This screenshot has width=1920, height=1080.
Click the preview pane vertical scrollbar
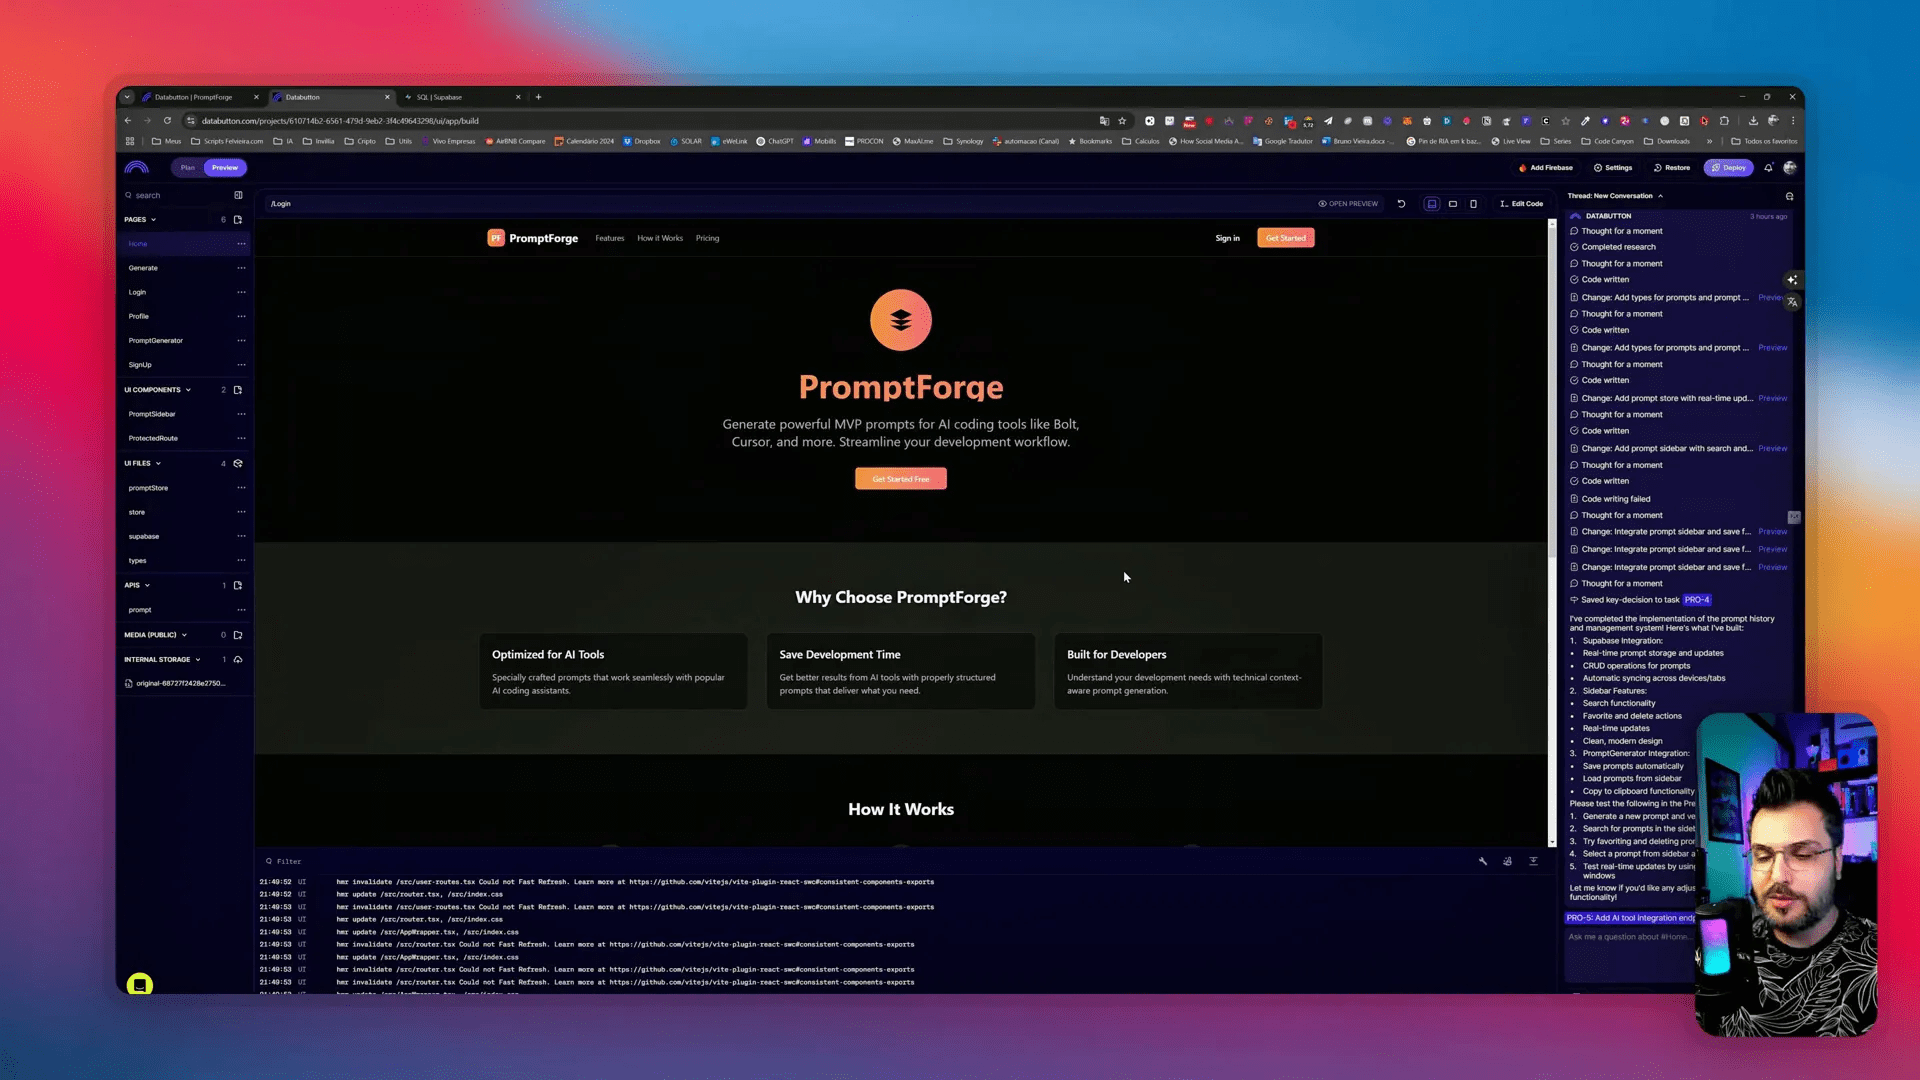coord(1552,390)
